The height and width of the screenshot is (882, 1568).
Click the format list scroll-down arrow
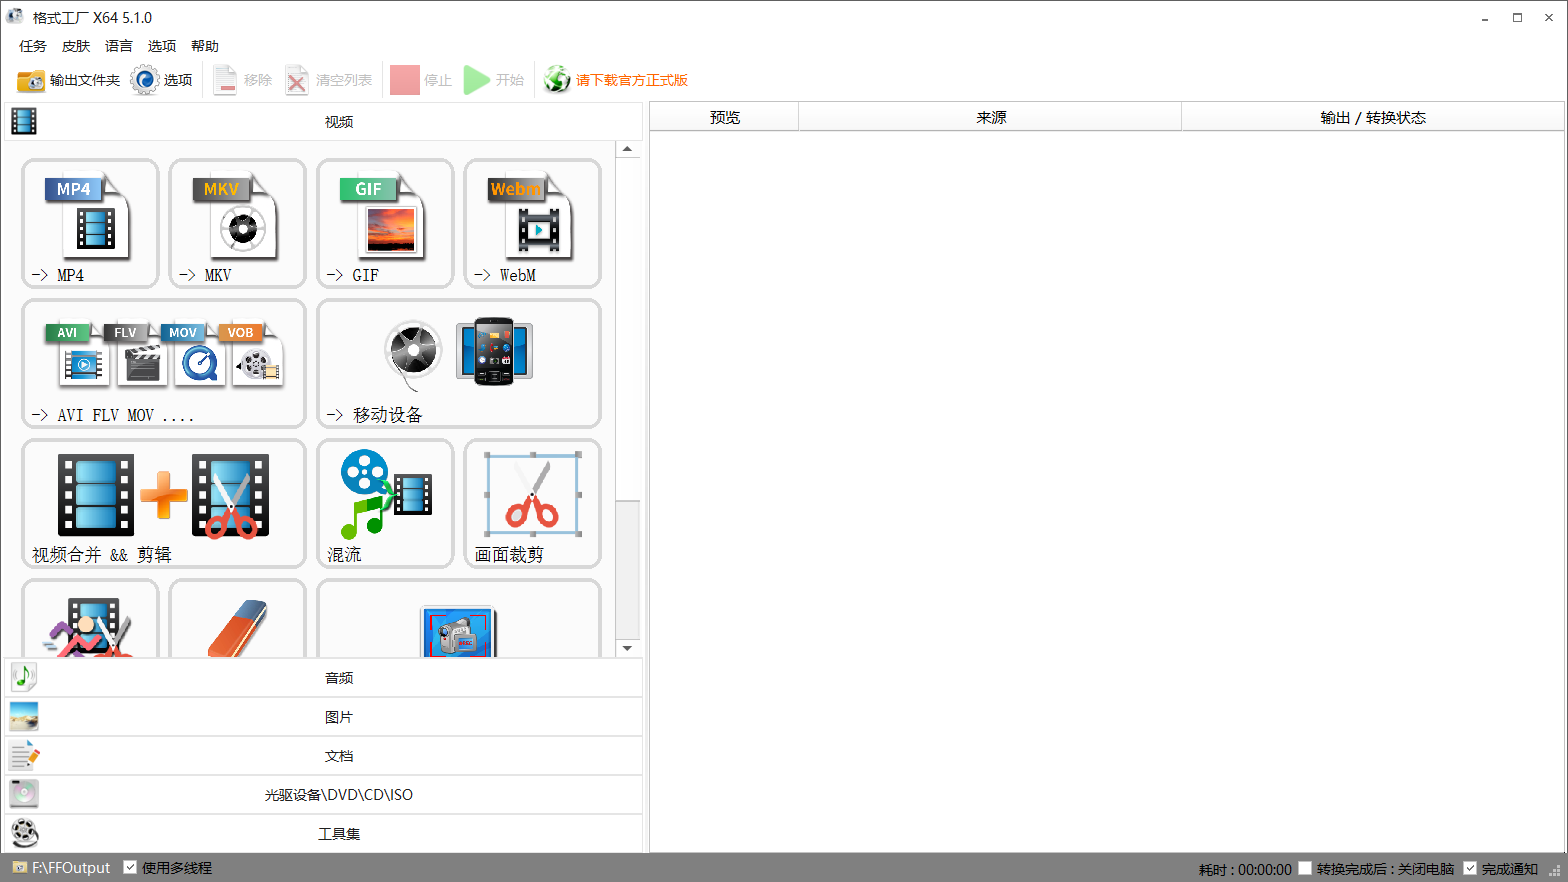coord(628,648)
